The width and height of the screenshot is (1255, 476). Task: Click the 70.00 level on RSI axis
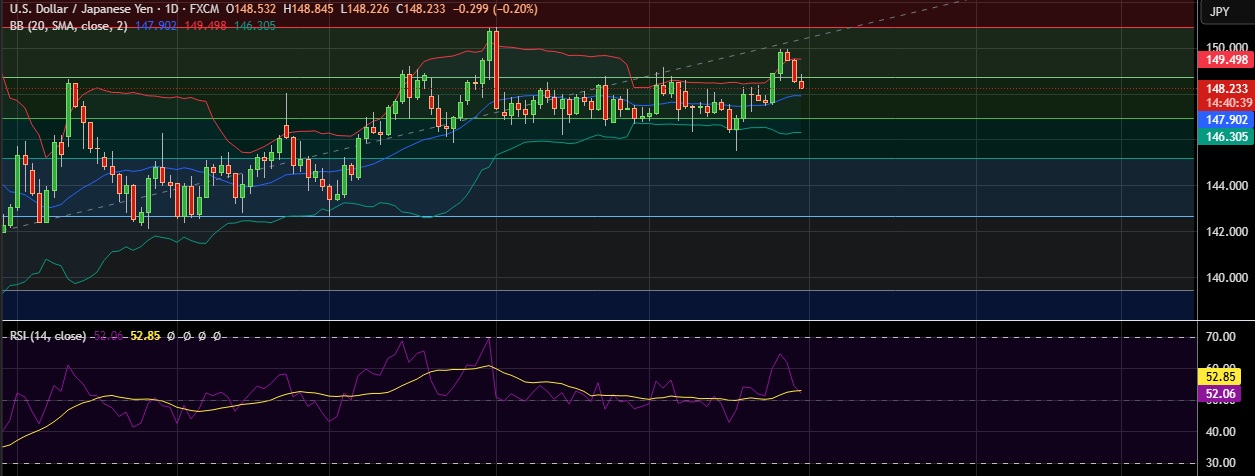1223,337
